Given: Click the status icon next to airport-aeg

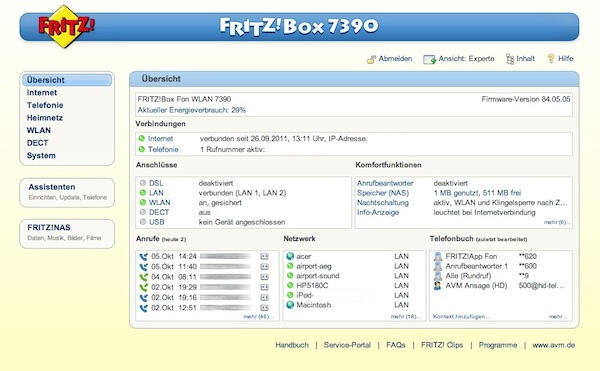Looking at the screenshot, I should pyautogui.click(x=290, y=266).
